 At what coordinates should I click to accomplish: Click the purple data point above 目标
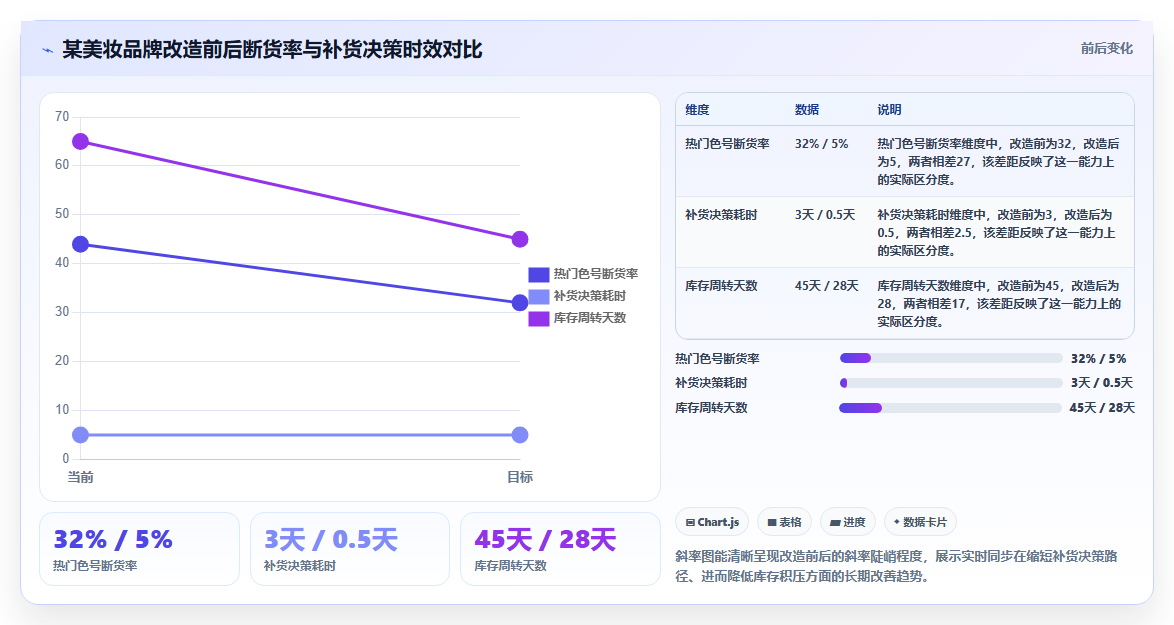pos(520,240)
